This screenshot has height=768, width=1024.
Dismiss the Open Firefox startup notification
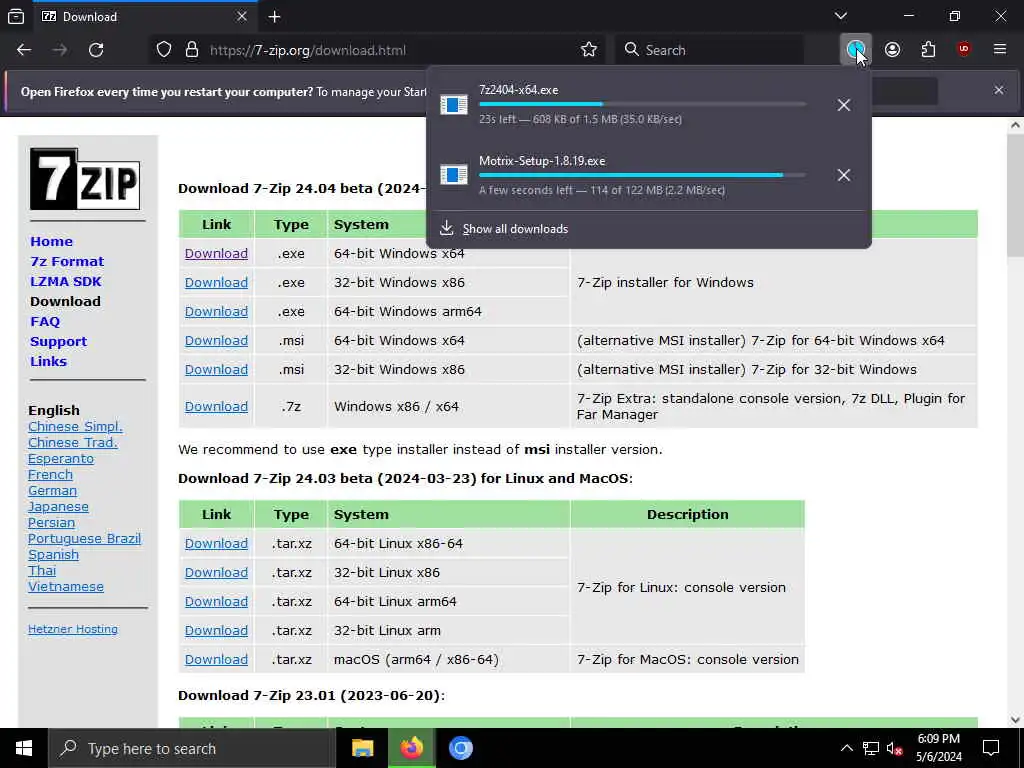point(999,90)
